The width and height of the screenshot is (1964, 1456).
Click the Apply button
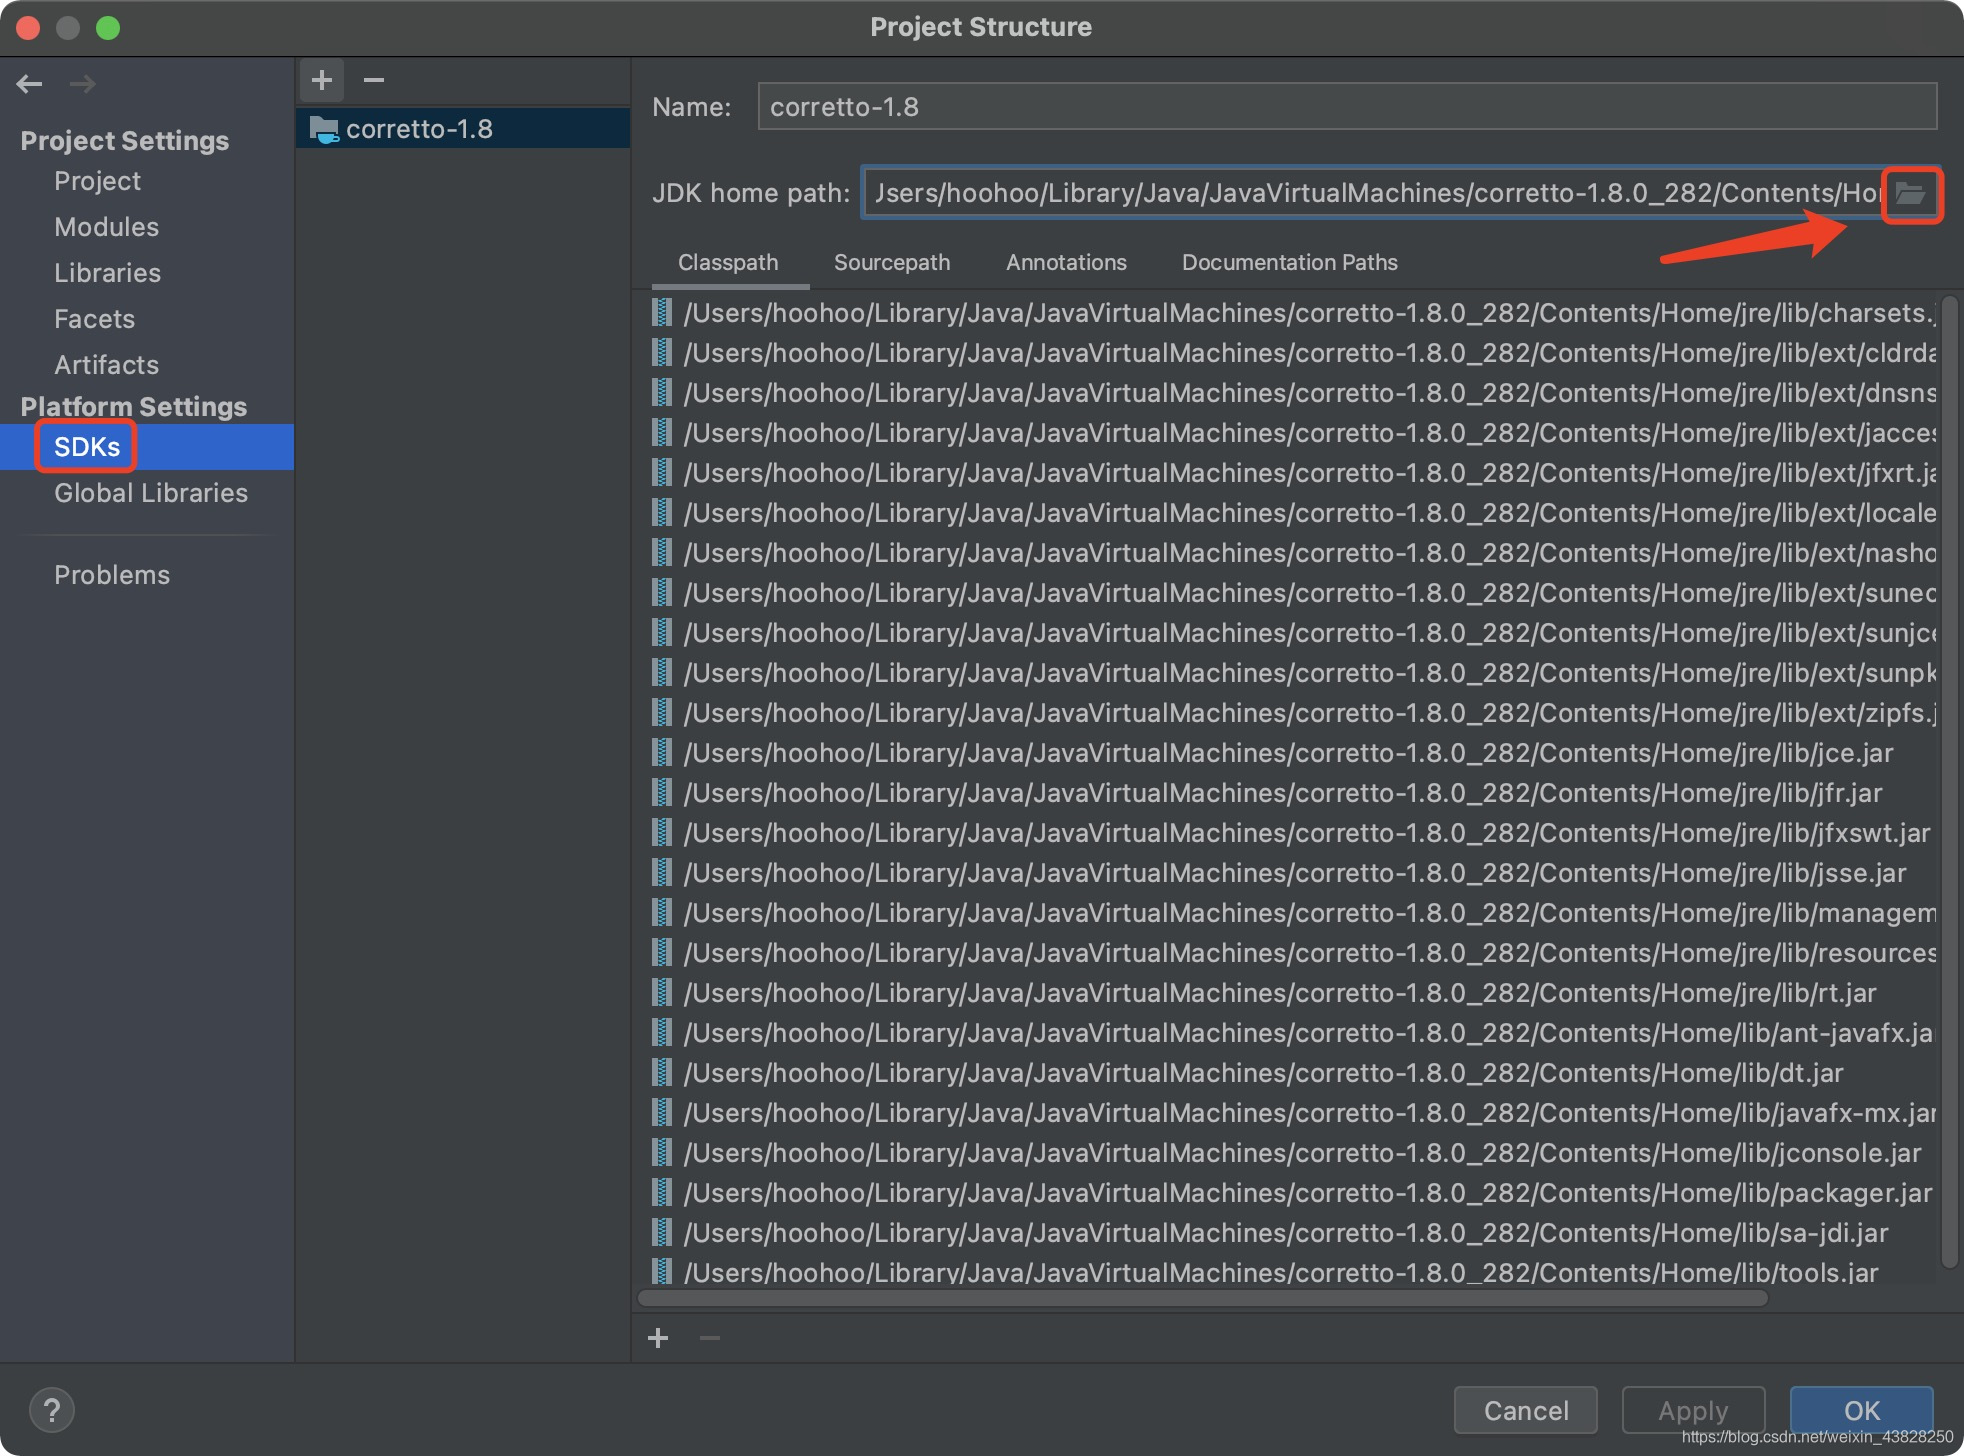pos(1693,1410)
